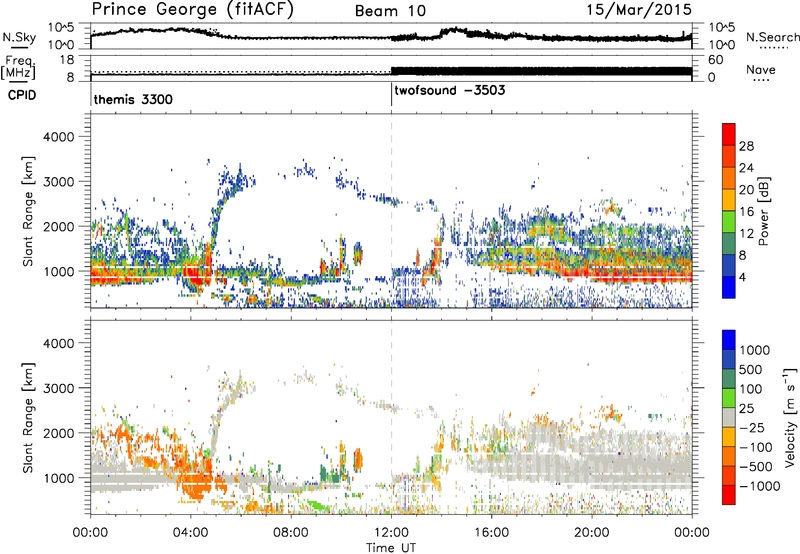Image resolution: width=800 pixels, height=554 pixels.
Task: Click 'Slant Range [km]' label of power panel
Action: pyautogui.click(x=28, y=211)
